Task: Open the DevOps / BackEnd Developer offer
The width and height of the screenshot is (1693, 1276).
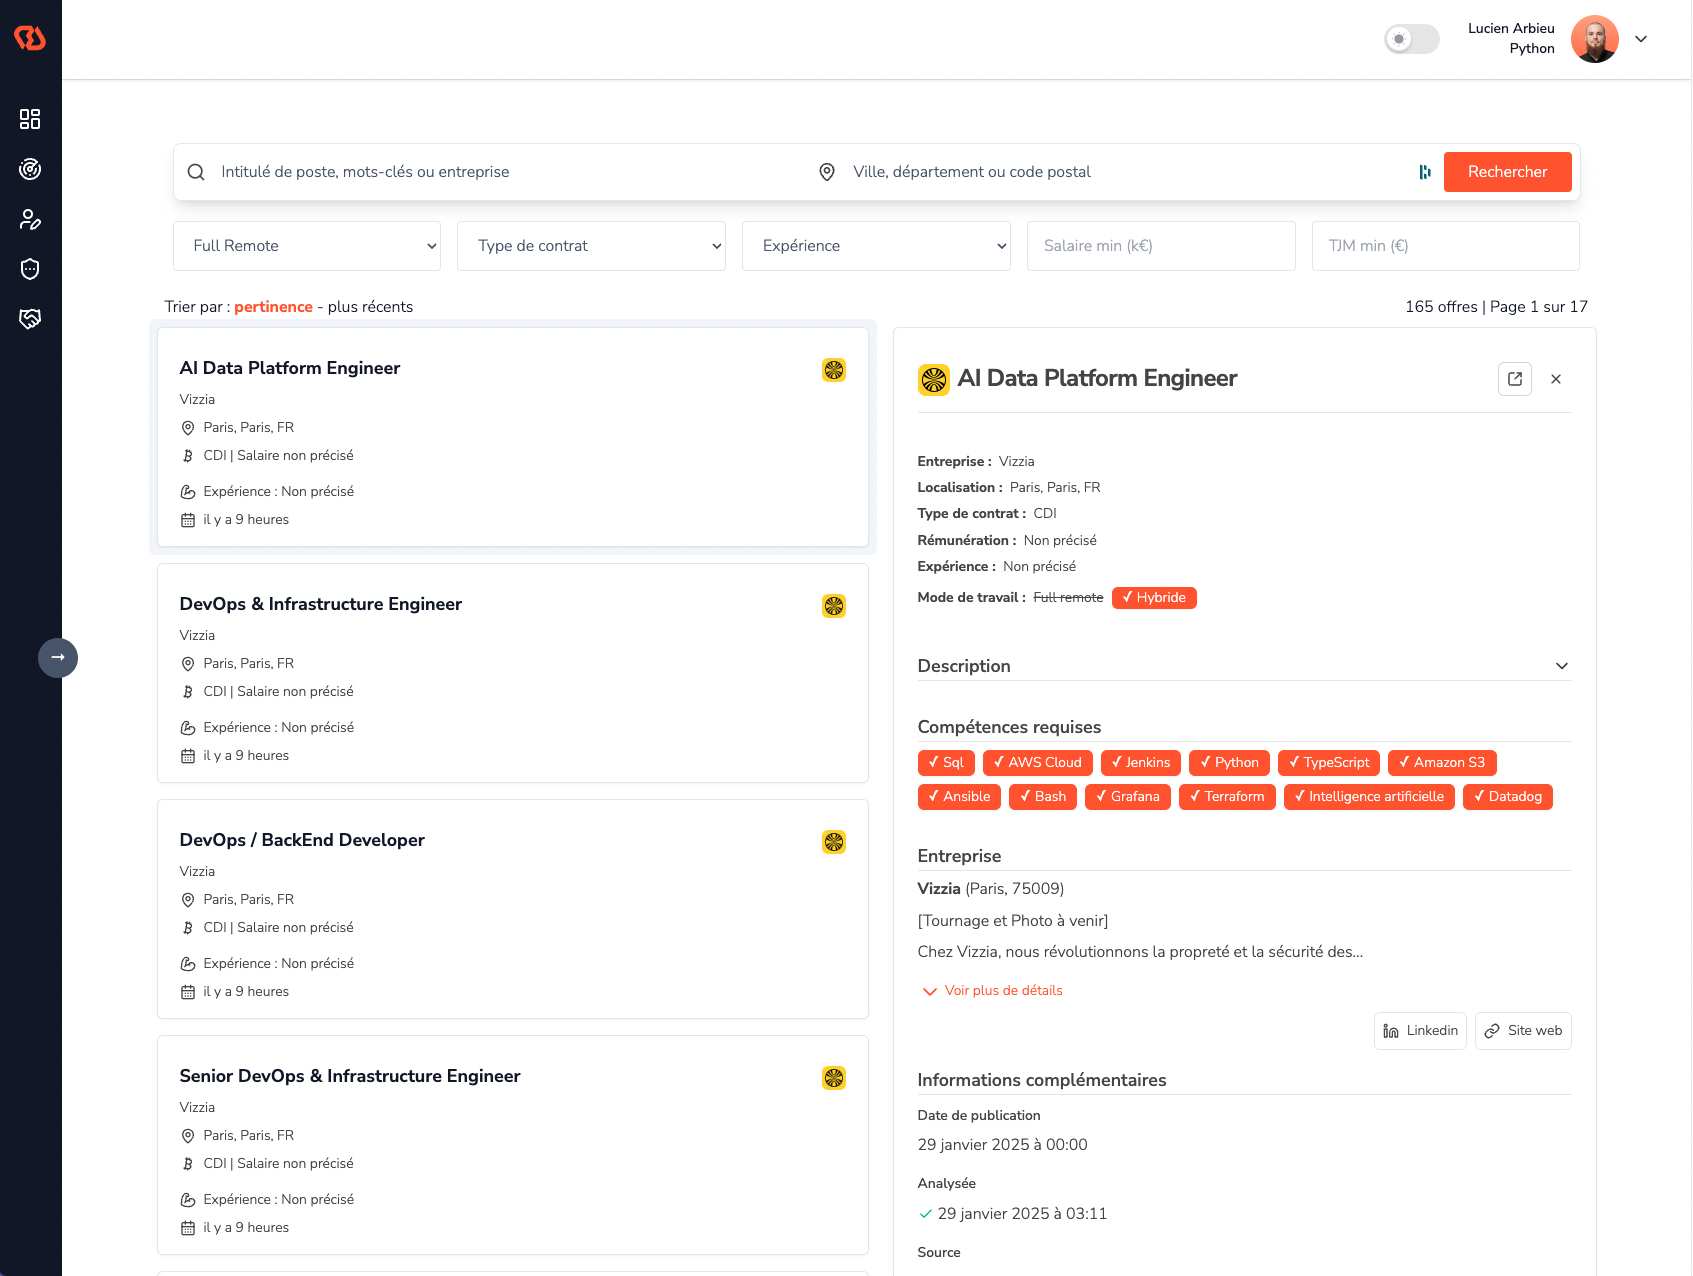Action: (513, 909)
